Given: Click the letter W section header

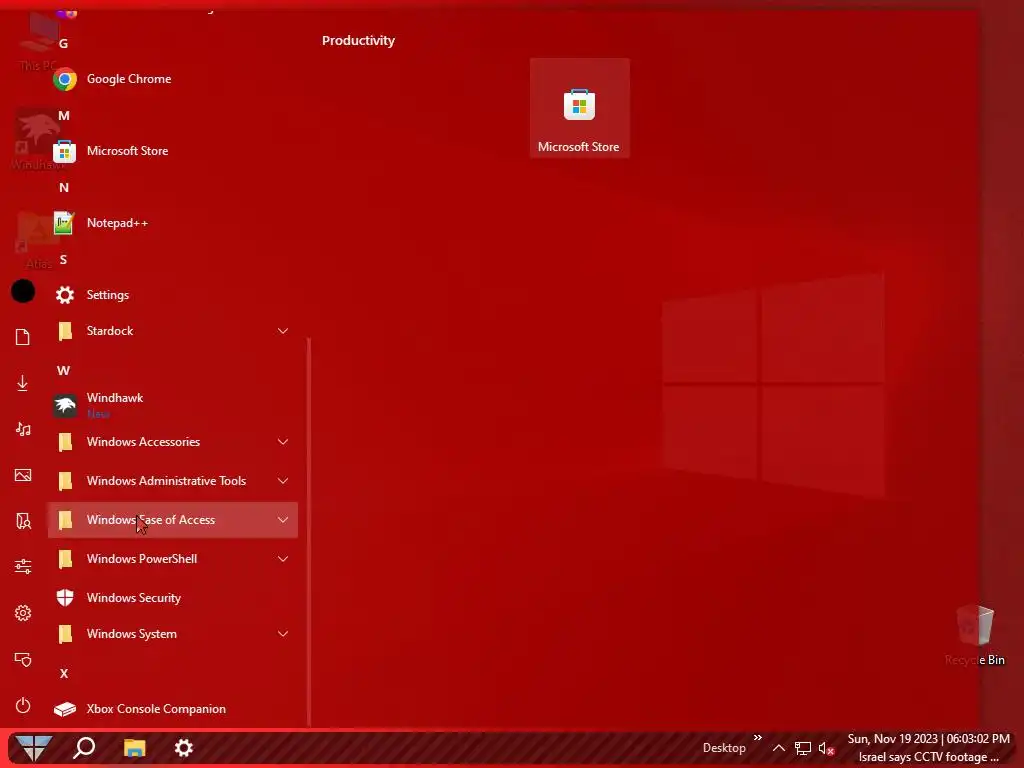Looking at the screenshot, I should pos(63,370).
